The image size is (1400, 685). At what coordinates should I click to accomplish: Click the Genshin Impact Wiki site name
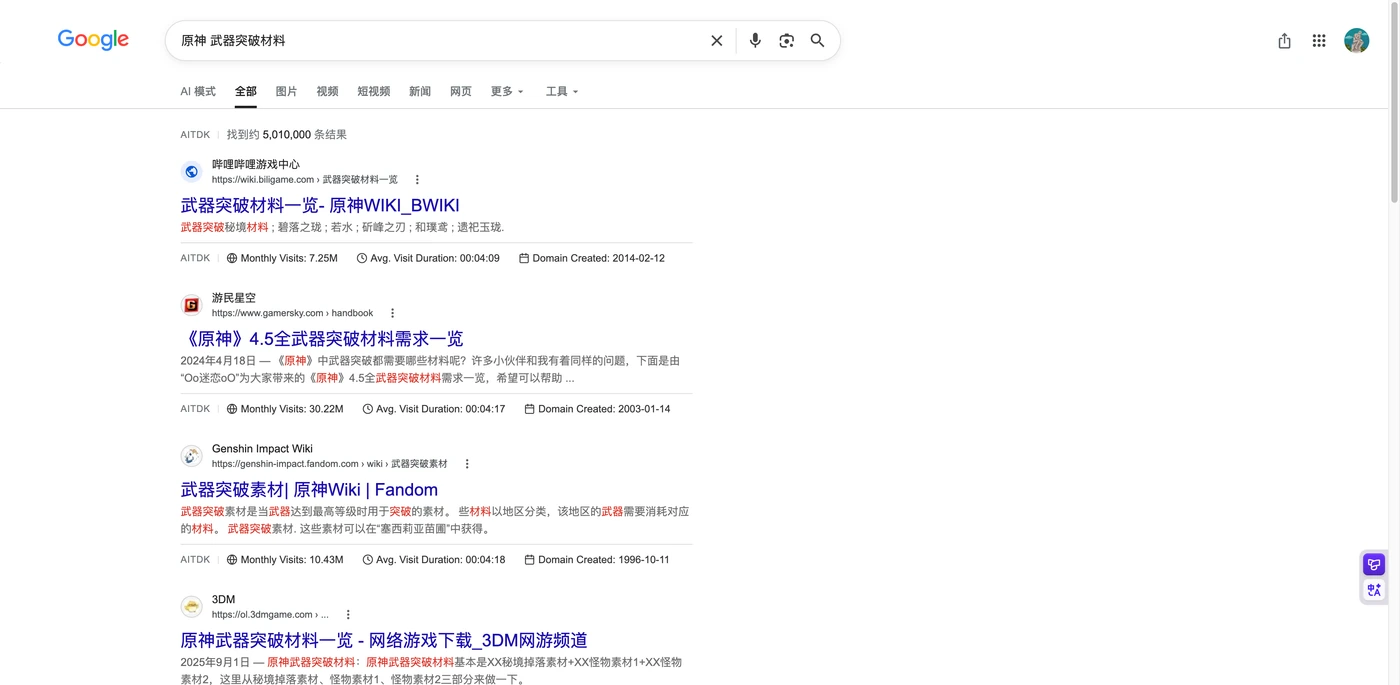point(262,449)
